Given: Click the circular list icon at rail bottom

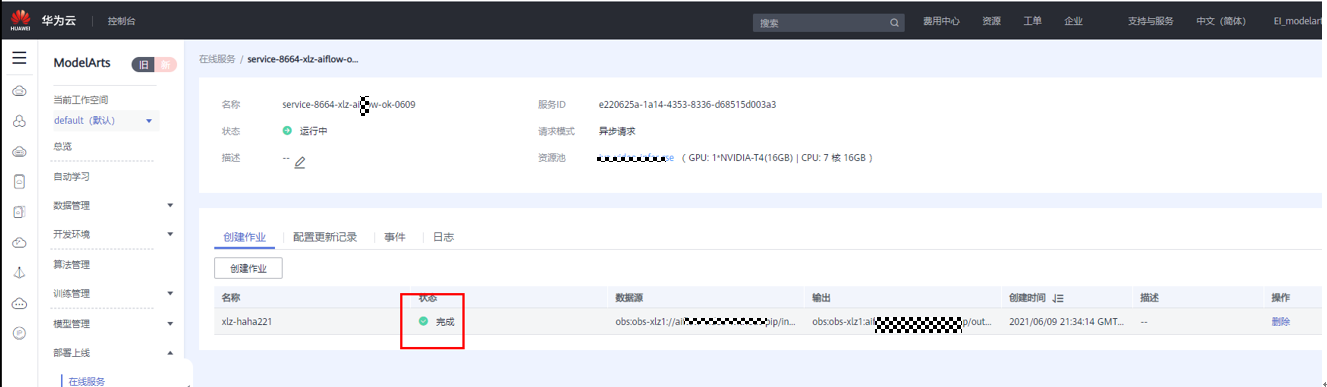Looking at the screenshot, I should coord(19,333).
